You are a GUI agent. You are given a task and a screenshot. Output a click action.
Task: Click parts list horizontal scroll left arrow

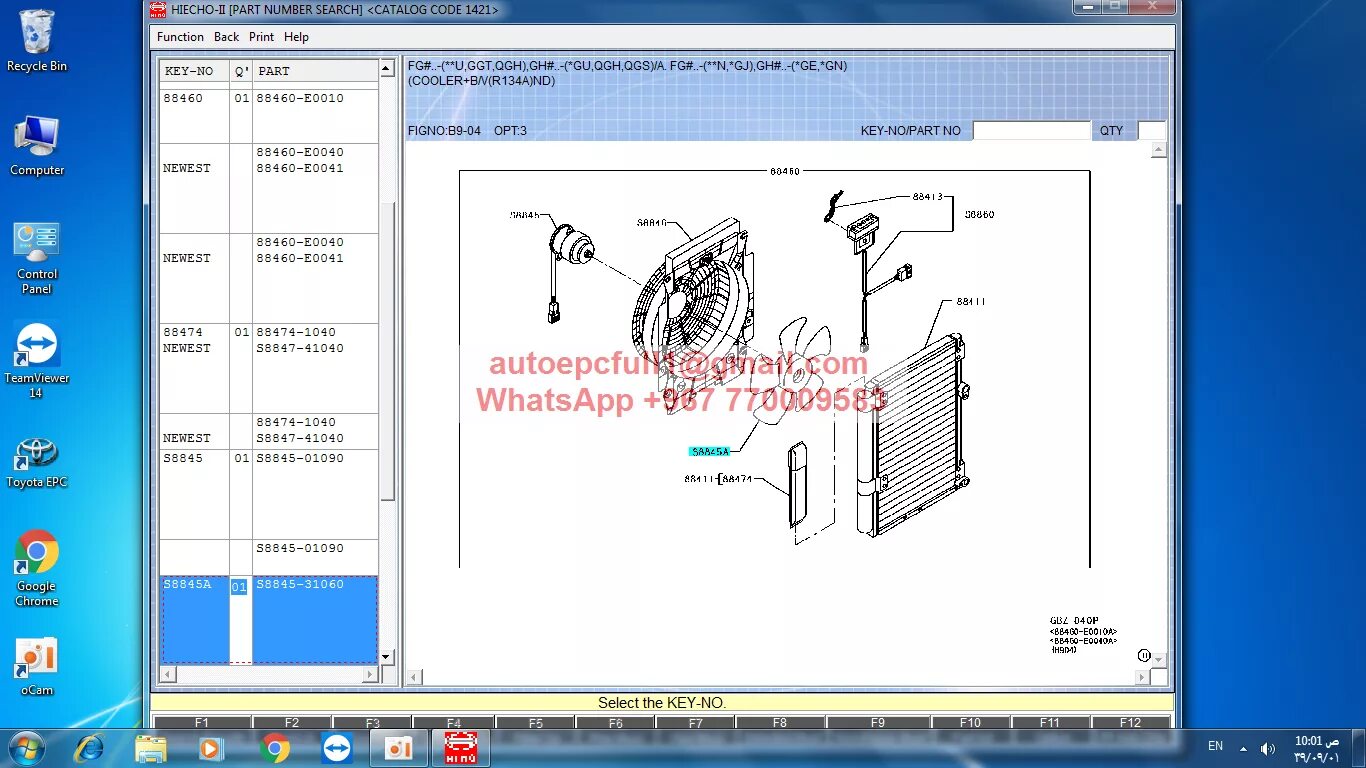pyautogui.click(x=168, y=675)
